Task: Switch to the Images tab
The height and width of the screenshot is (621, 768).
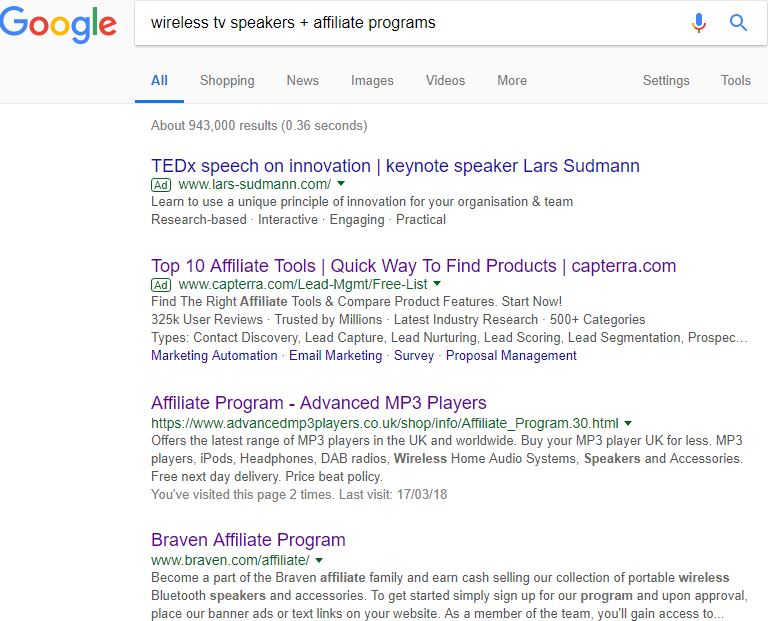Action: (372, 81)
